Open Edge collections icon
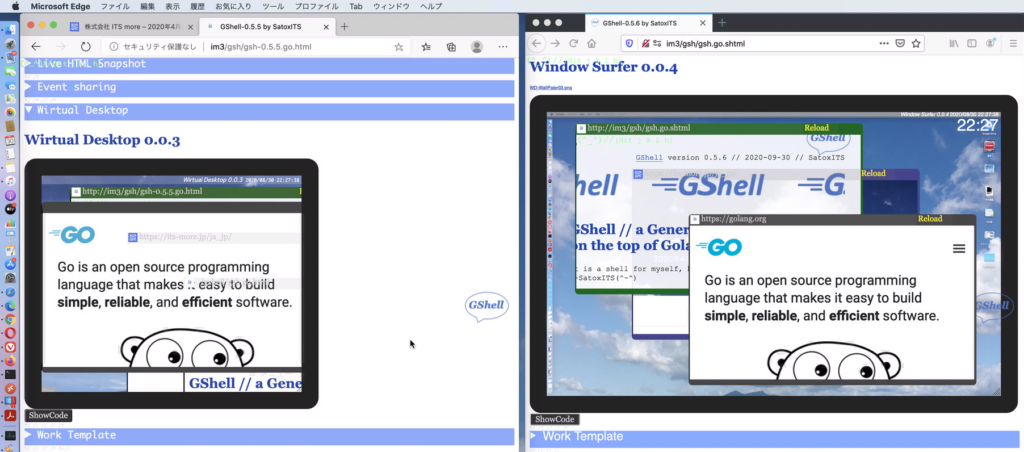 click(452, 46)
